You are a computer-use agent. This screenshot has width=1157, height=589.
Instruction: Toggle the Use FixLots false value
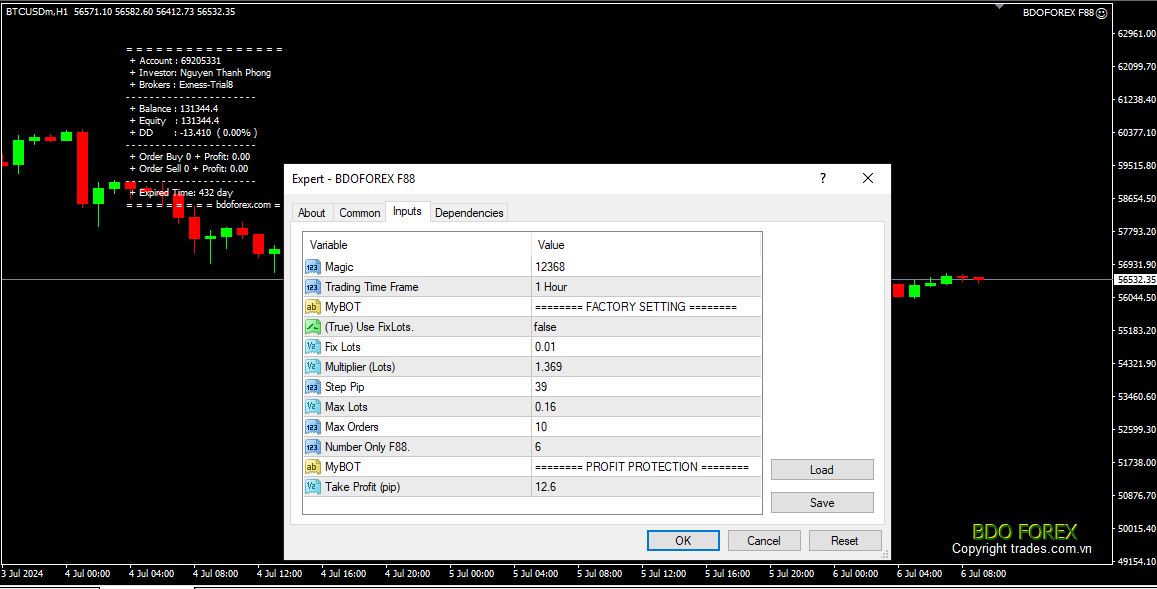coord(645,327)
